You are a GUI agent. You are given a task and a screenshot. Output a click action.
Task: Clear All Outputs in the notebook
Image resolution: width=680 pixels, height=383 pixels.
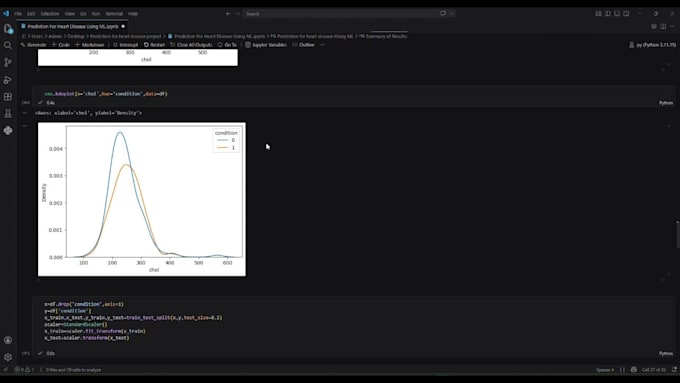click(191, 45)
